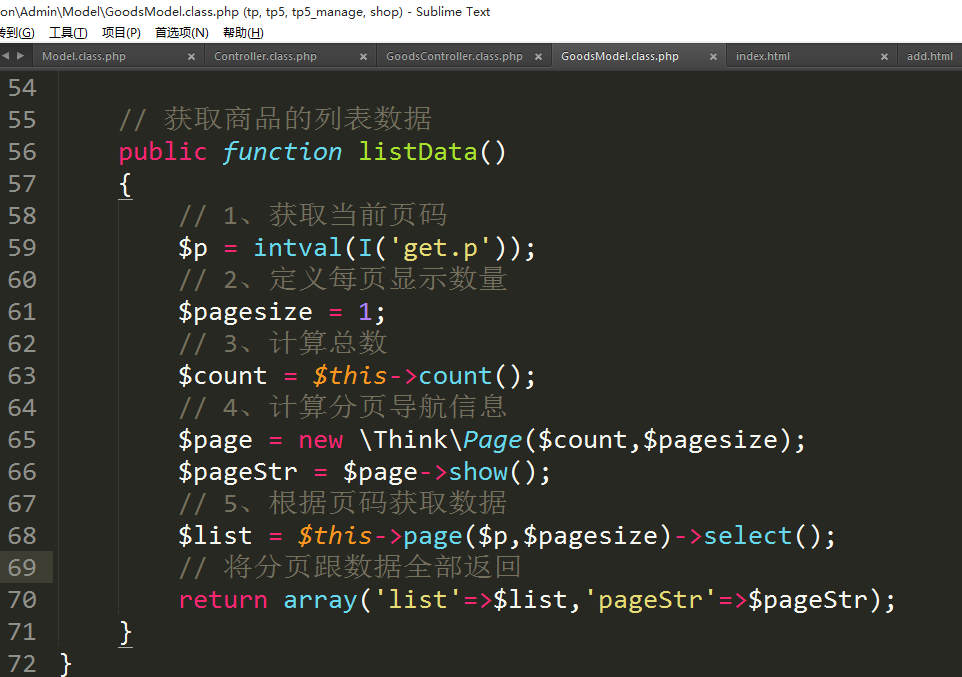The image size is (962, 677).
Task: Place cursor on the listData function name
Action: coord(418,152)
